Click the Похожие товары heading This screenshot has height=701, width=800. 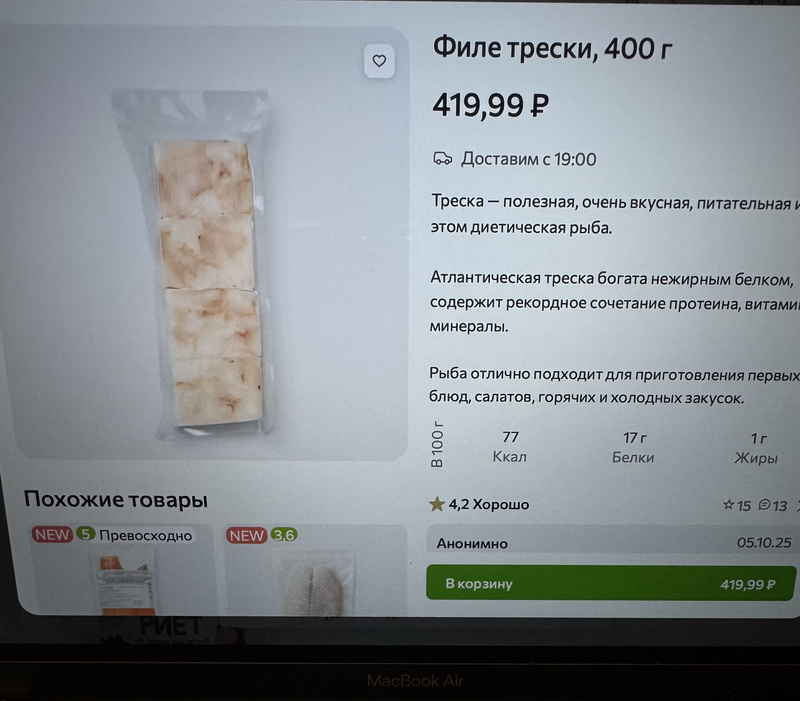[116, 499]
